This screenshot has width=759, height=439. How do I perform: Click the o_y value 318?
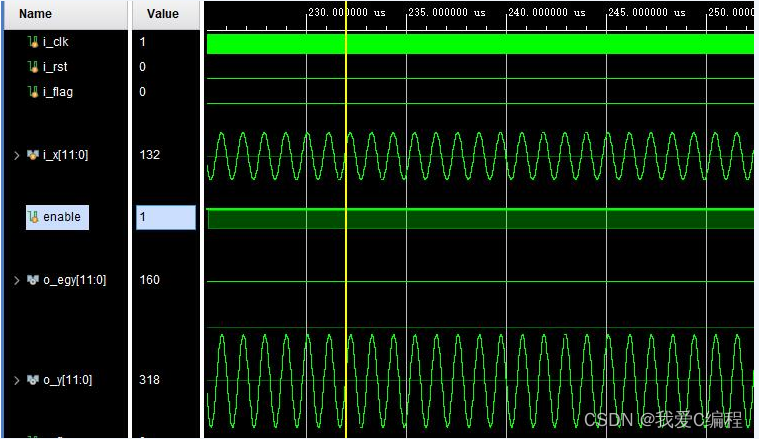click(150, 380)
